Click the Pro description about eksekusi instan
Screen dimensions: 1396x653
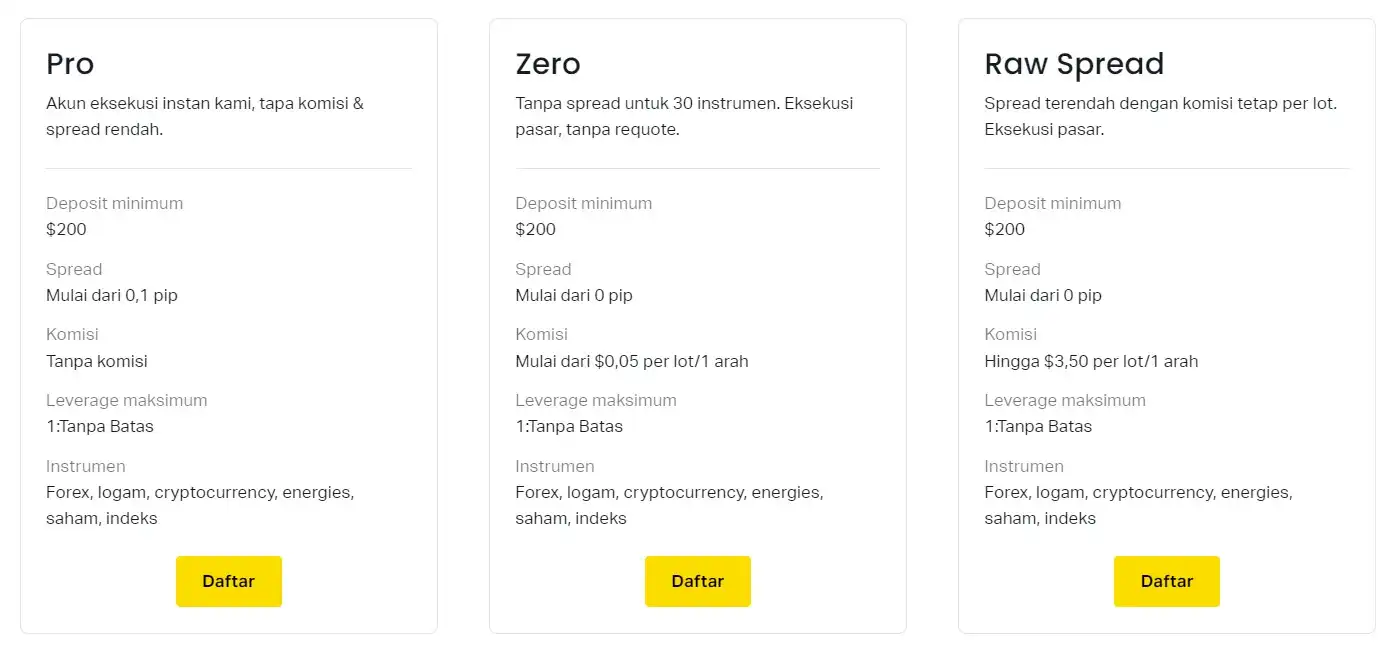tap(205, 116)
